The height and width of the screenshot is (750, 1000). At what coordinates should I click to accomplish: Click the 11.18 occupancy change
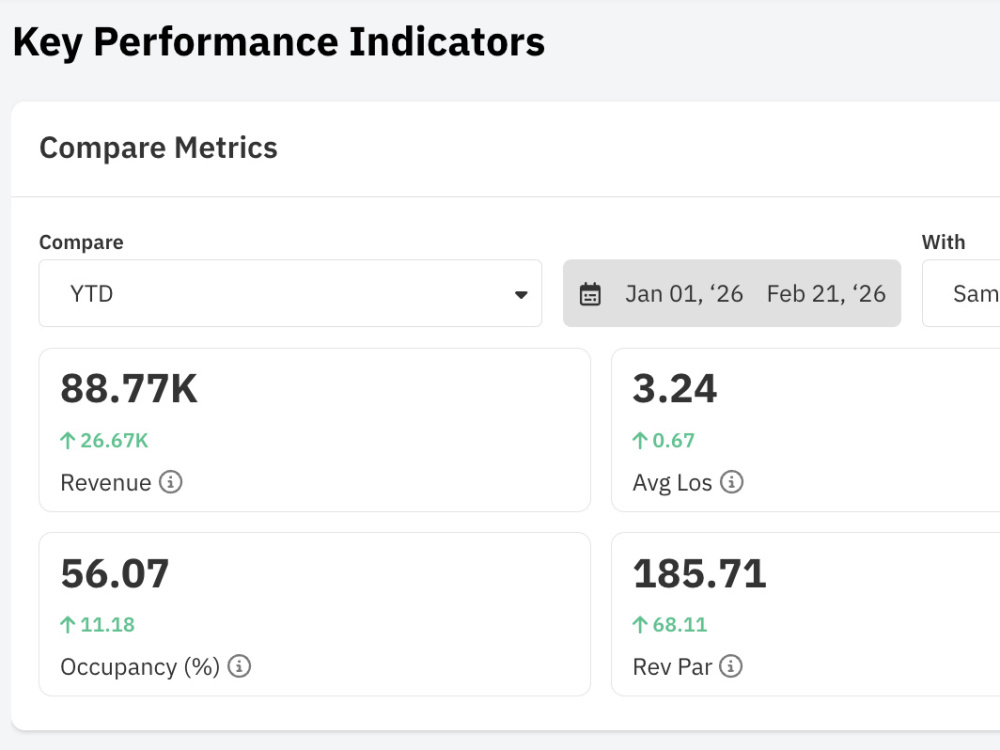point(107,625)
